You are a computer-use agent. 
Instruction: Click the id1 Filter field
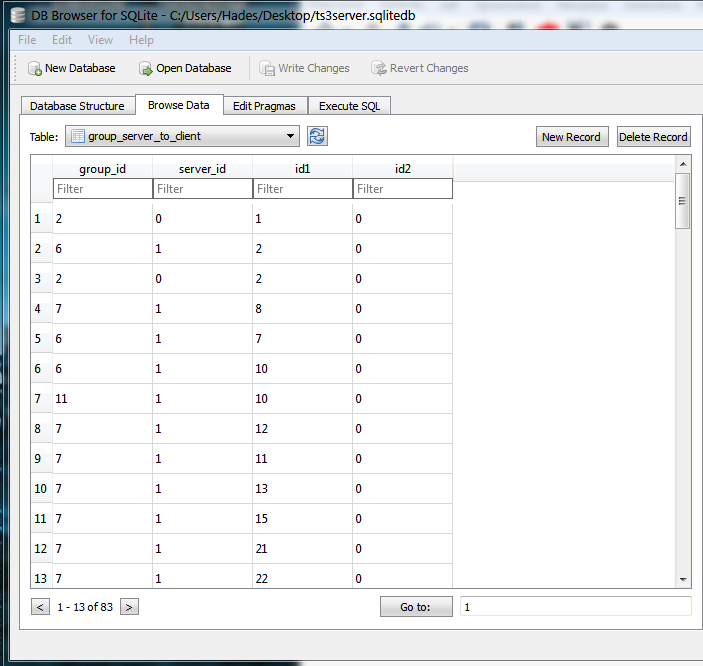(x=303, y=189)
